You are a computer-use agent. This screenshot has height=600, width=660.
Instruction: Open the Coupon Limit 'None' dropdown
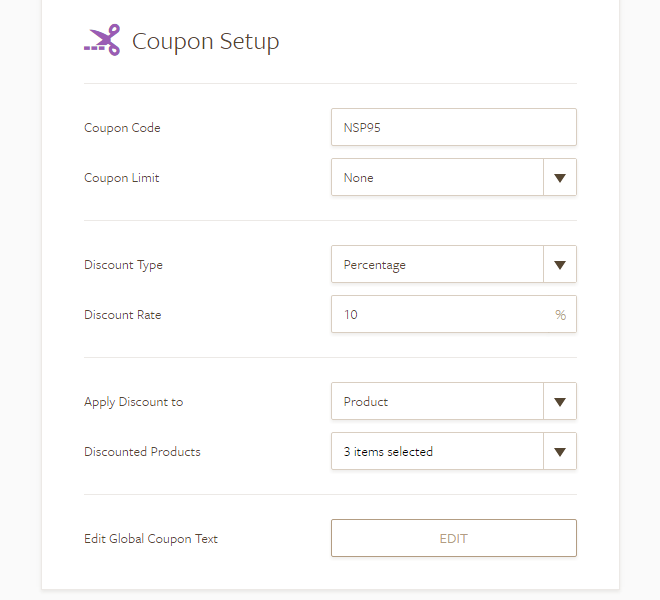437,178
